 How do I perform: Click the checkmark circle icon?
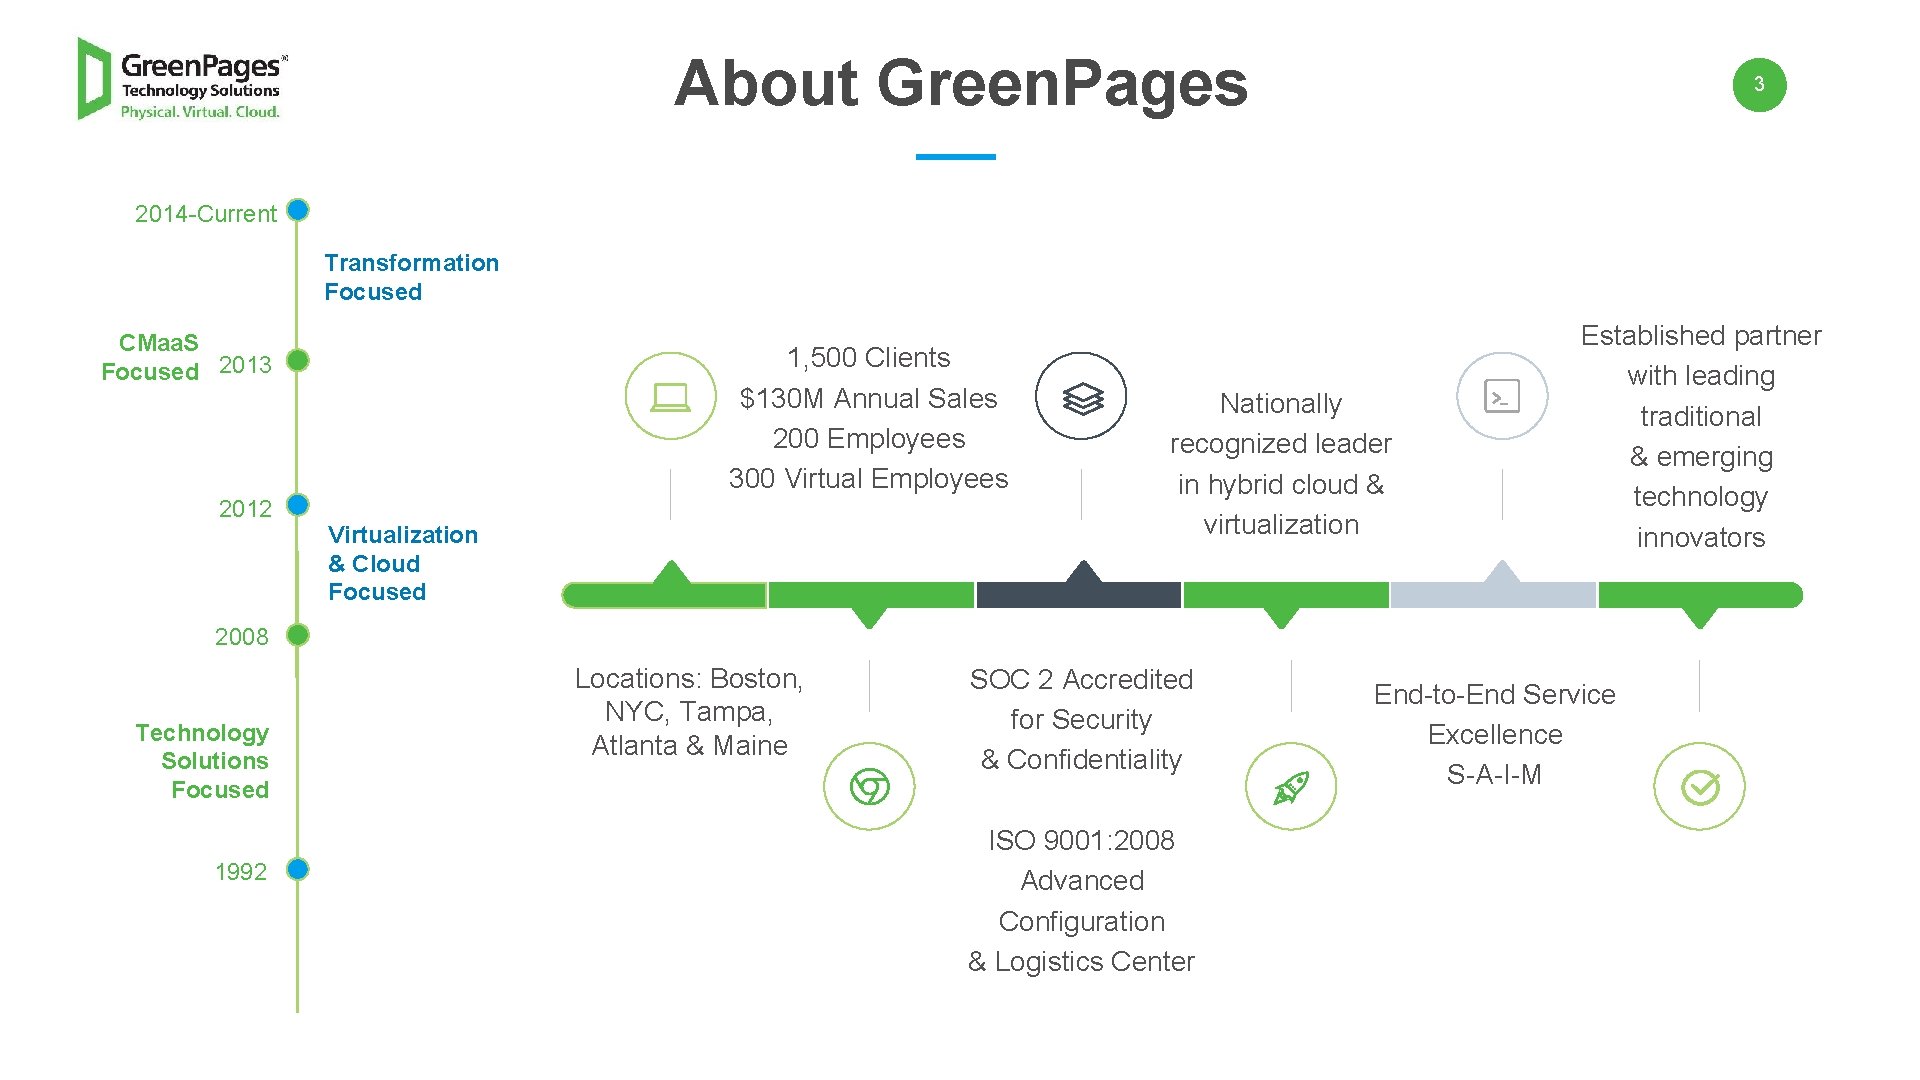(x=1699, y=787)
